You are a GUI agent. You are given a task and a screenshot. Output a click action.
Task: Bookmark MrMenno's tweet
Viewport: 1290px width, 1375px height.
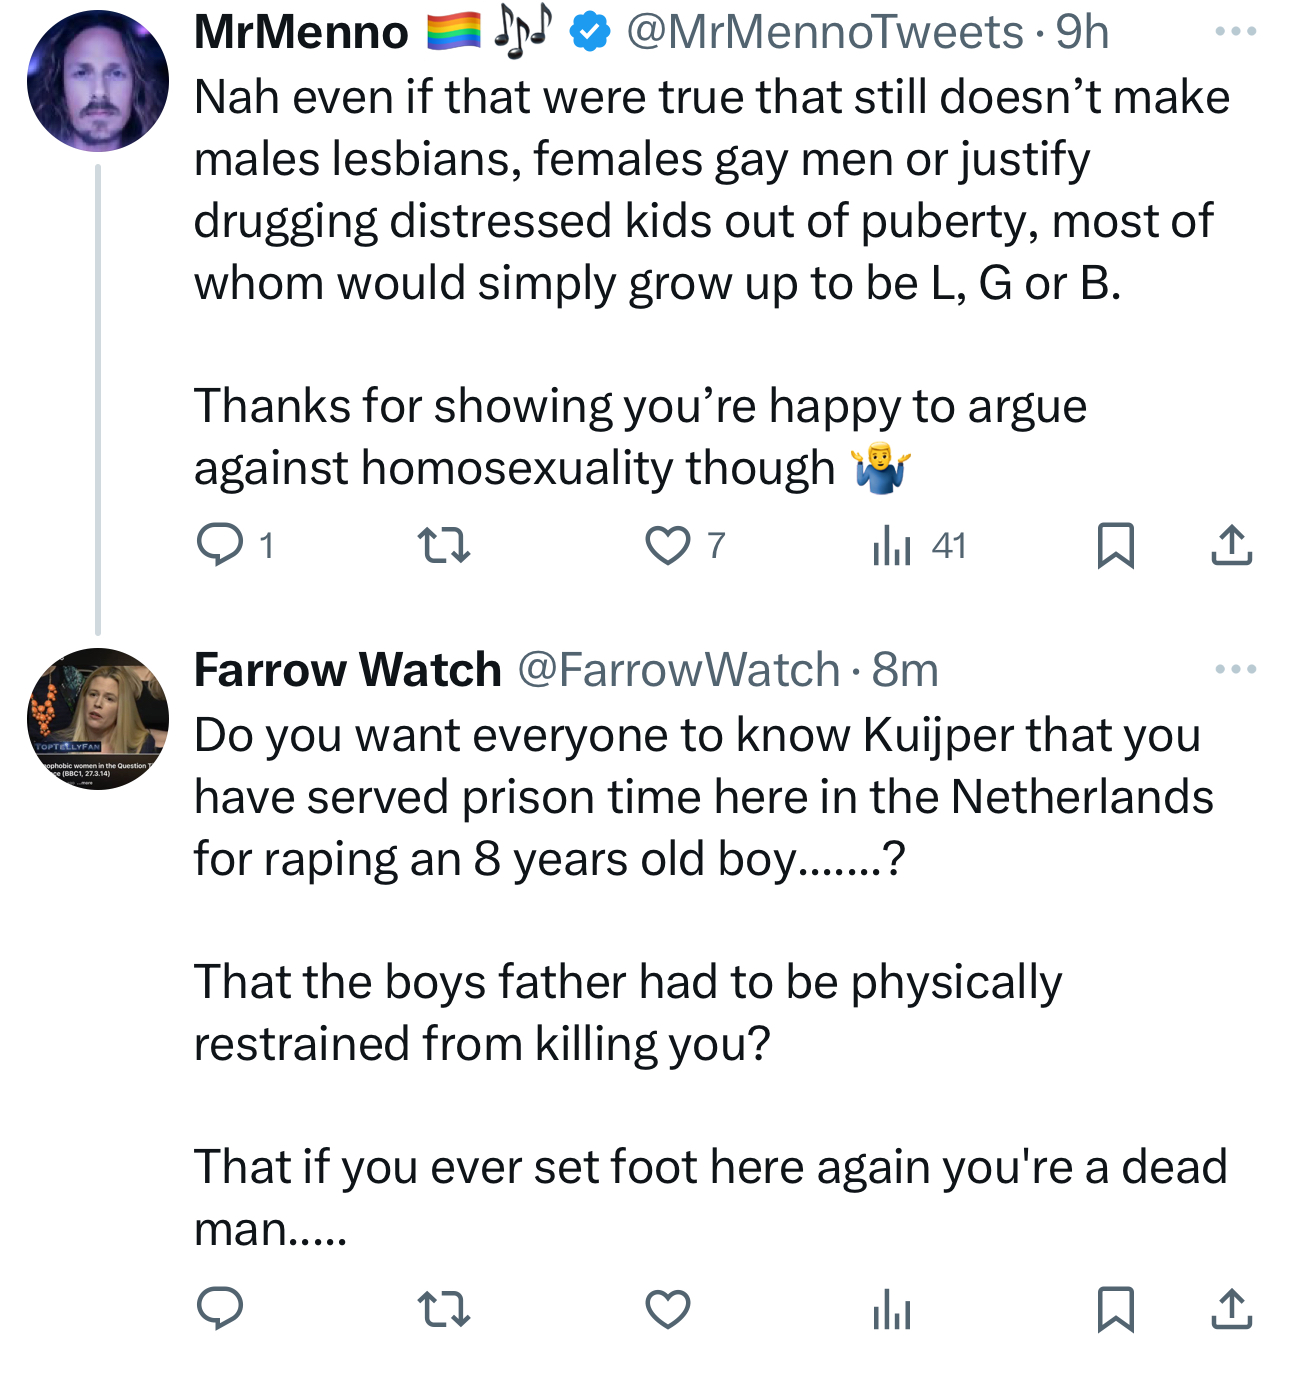pos(1115,546)
